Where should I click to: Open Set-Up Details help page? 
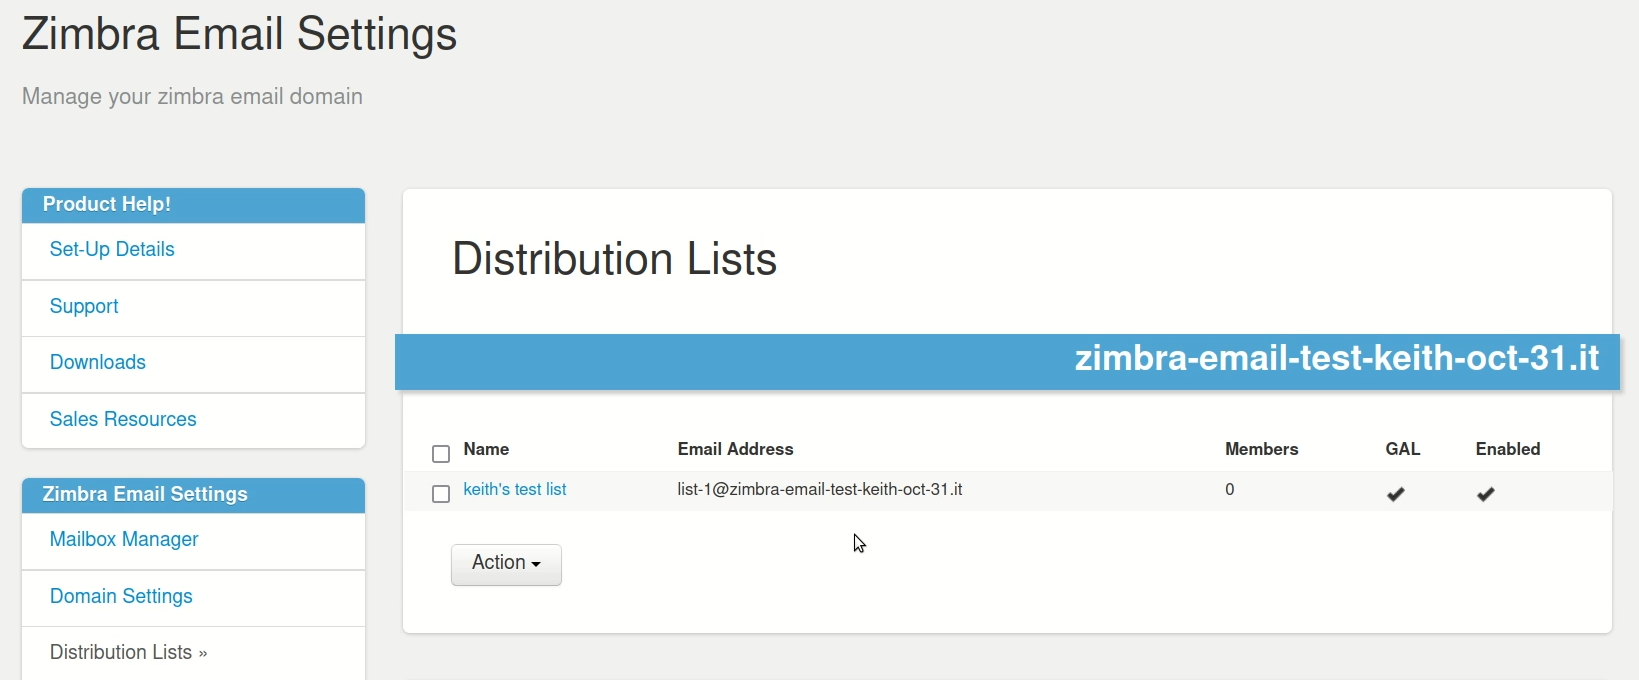111,249
